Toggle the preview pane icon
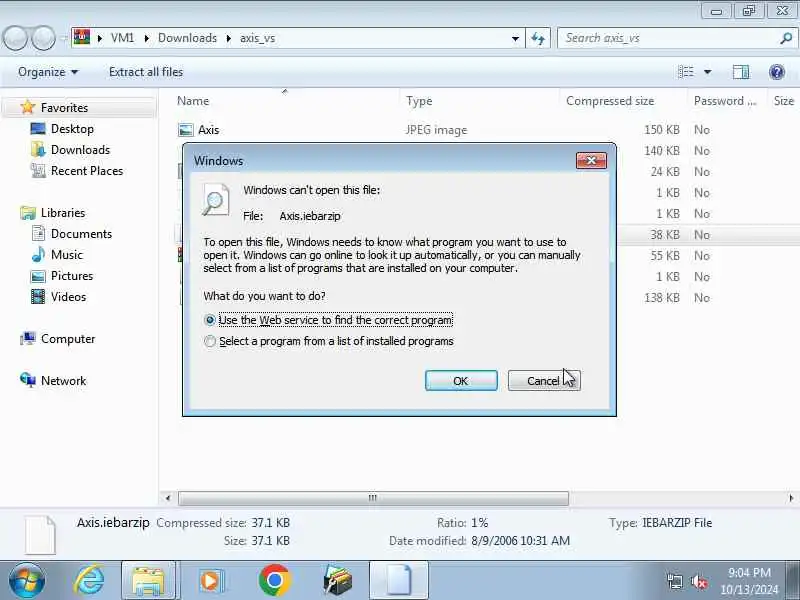The image size is (800, 600). 741,72
